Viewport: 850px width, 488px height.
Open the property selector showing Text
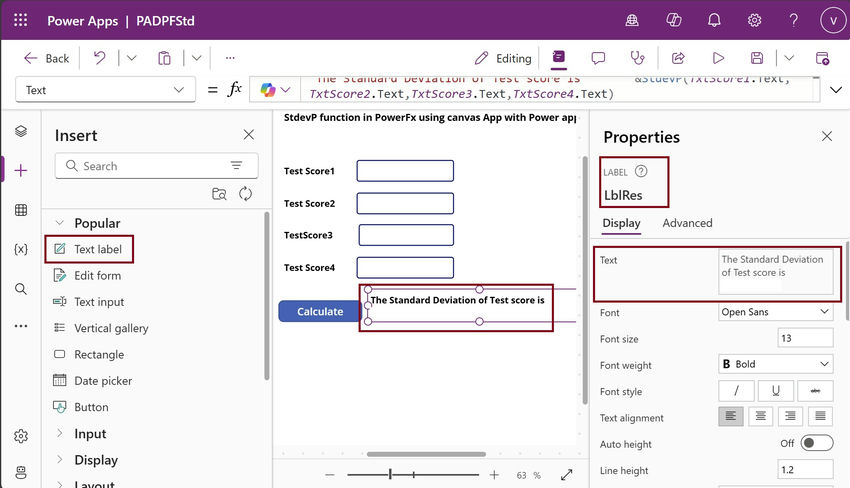105,89
